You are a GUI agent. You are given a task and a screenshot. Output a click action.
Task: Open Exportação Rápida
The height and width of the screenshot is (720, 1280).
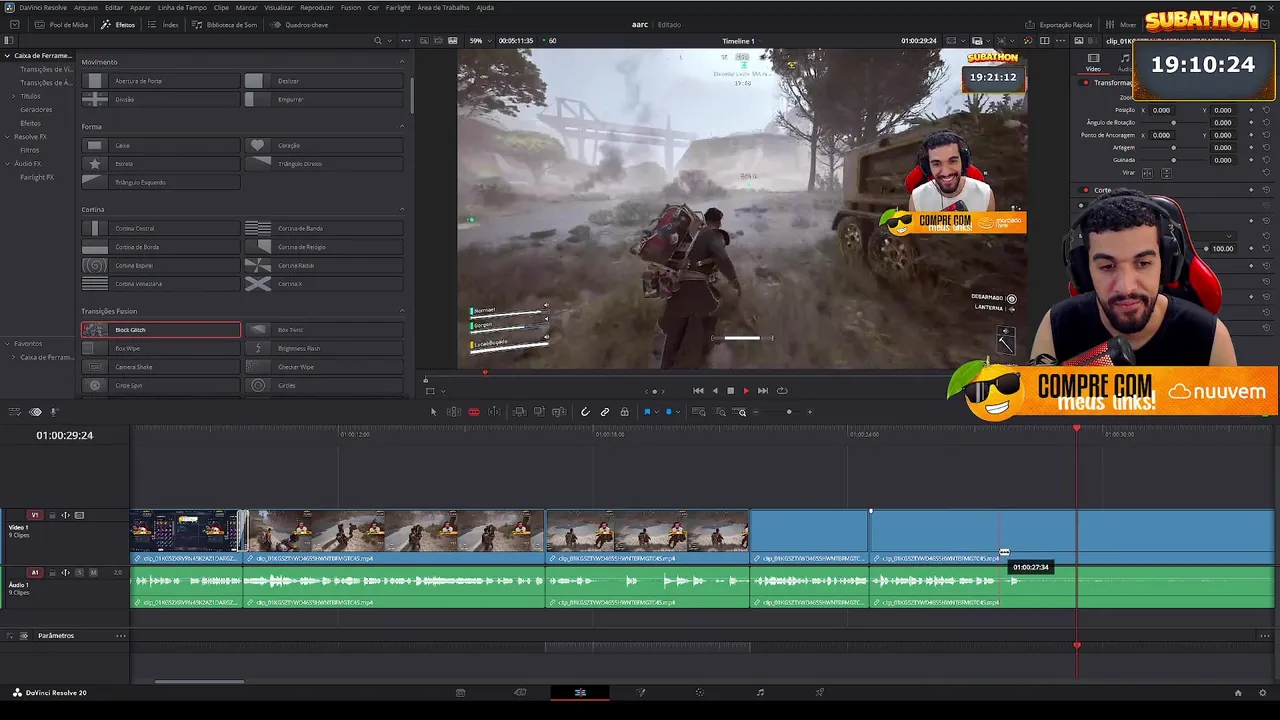point(1060,25)
